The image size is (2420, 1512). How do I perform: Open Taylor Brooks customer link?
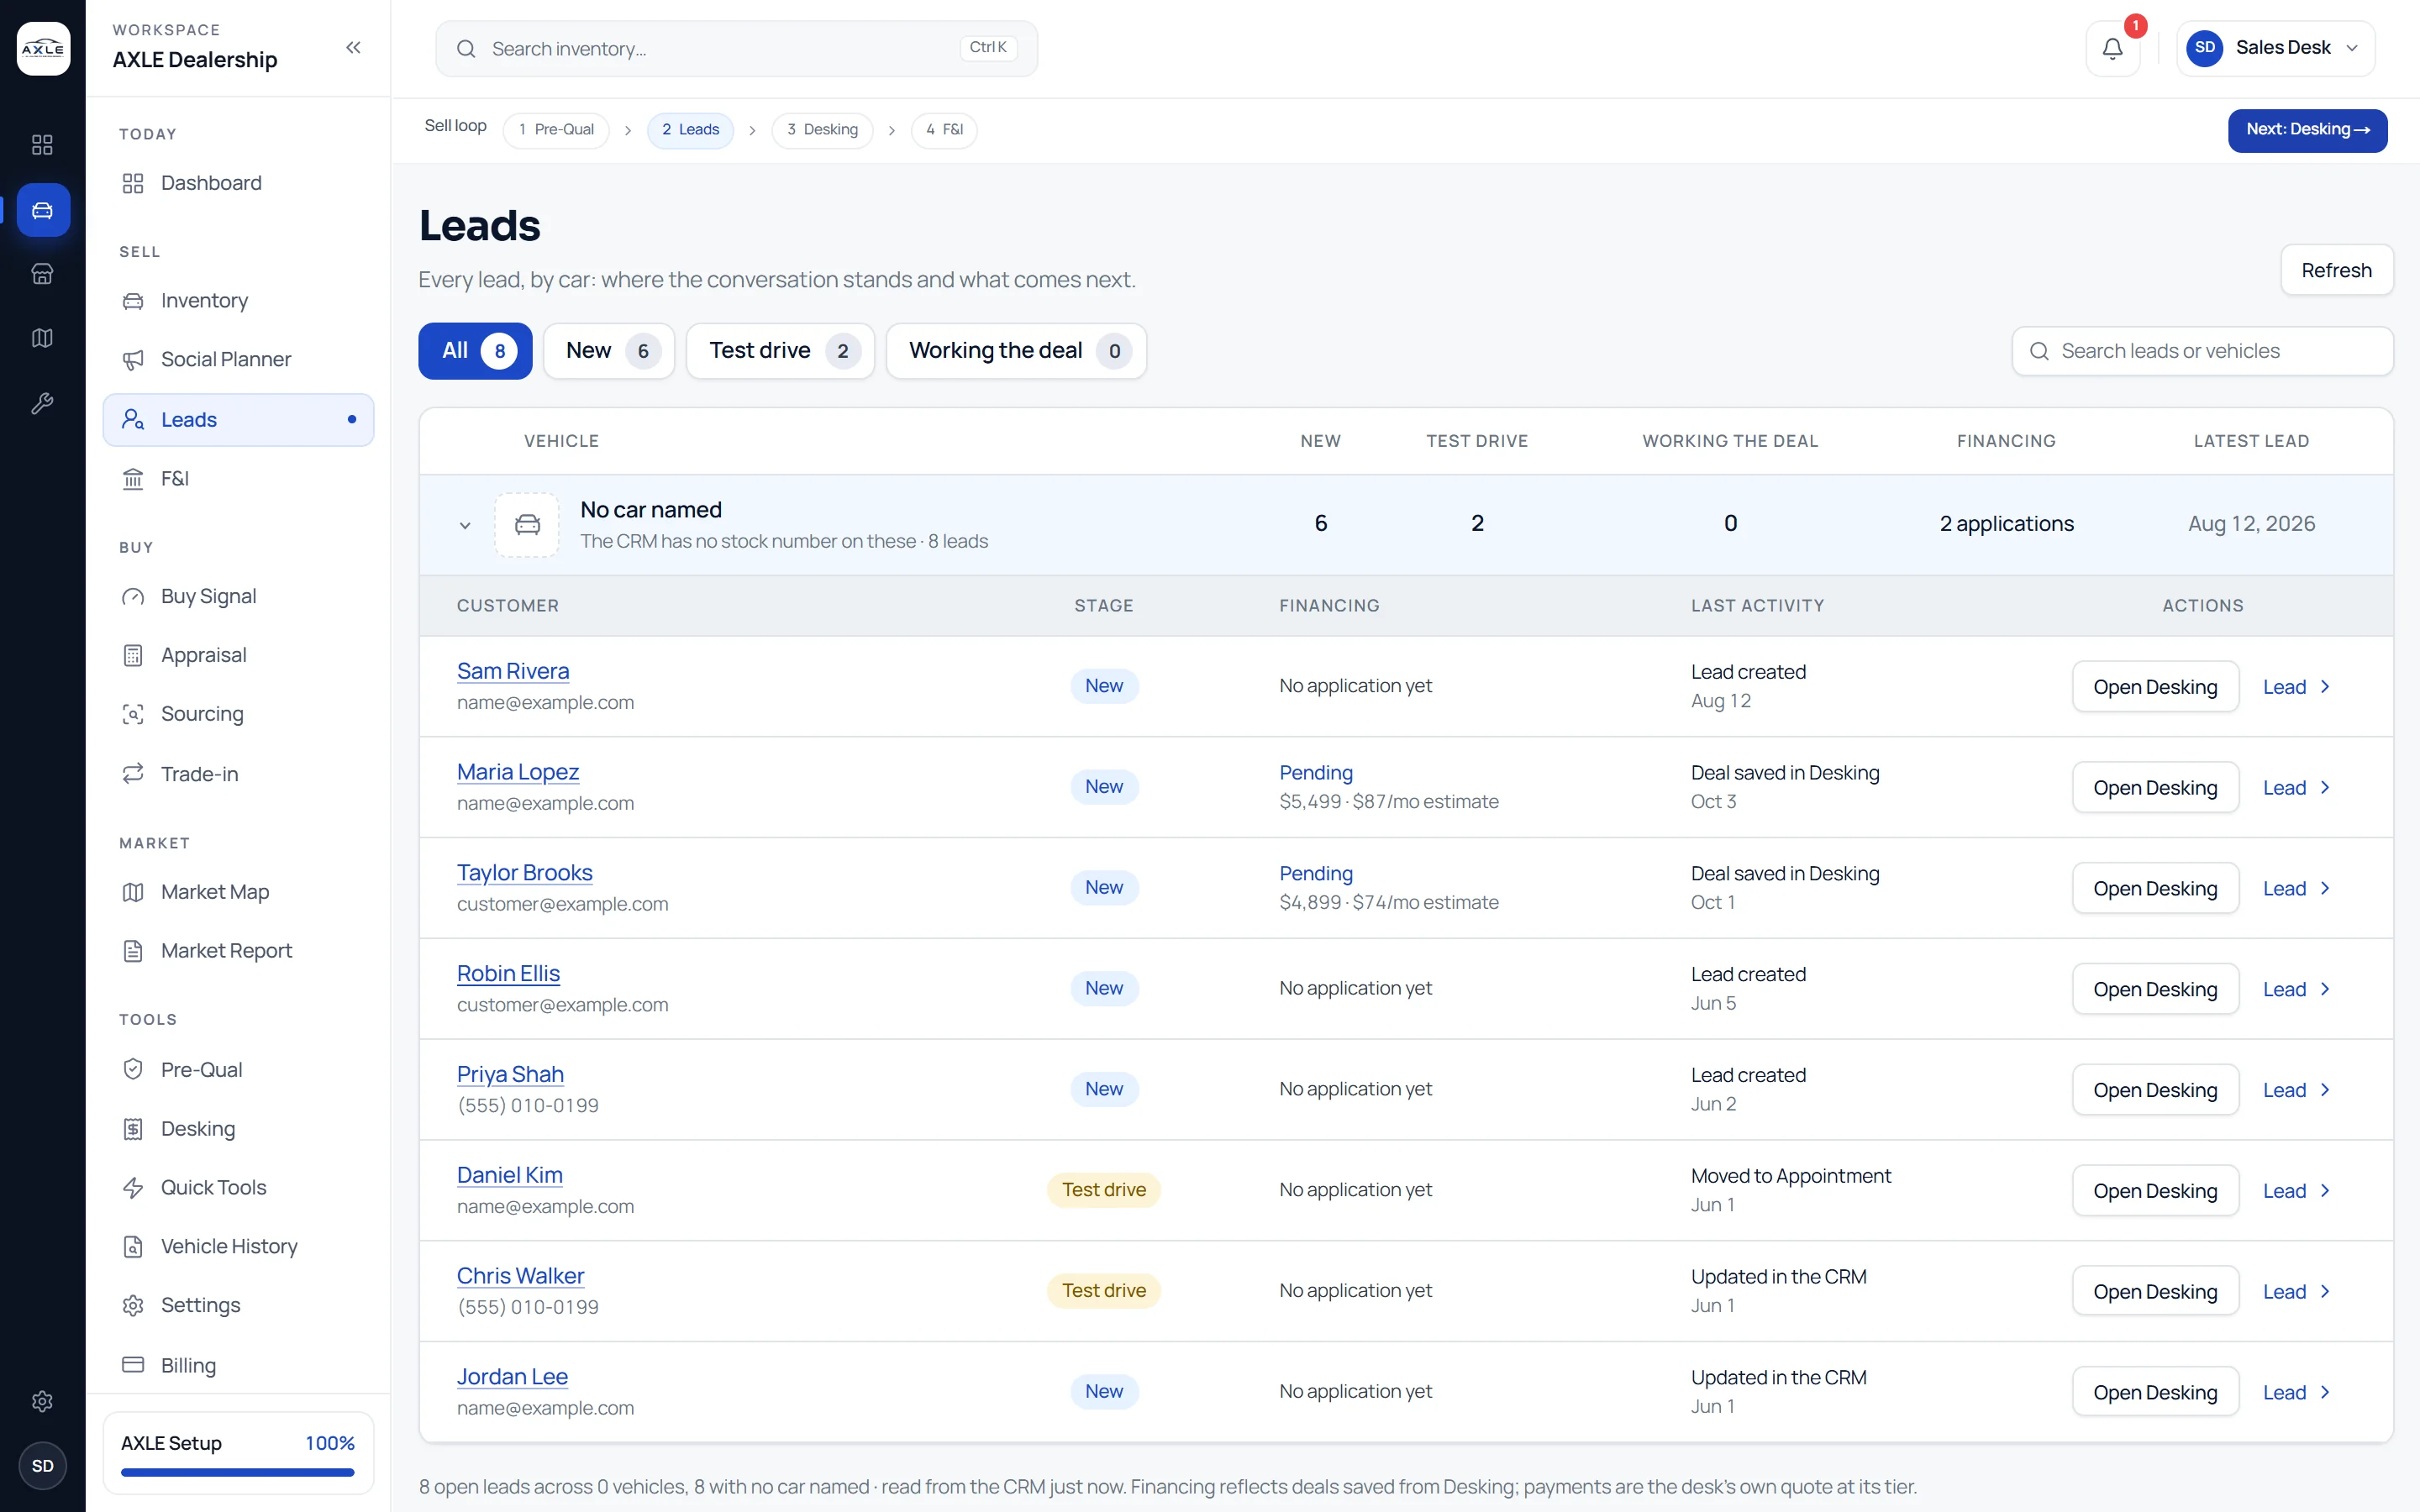point(524,873)
